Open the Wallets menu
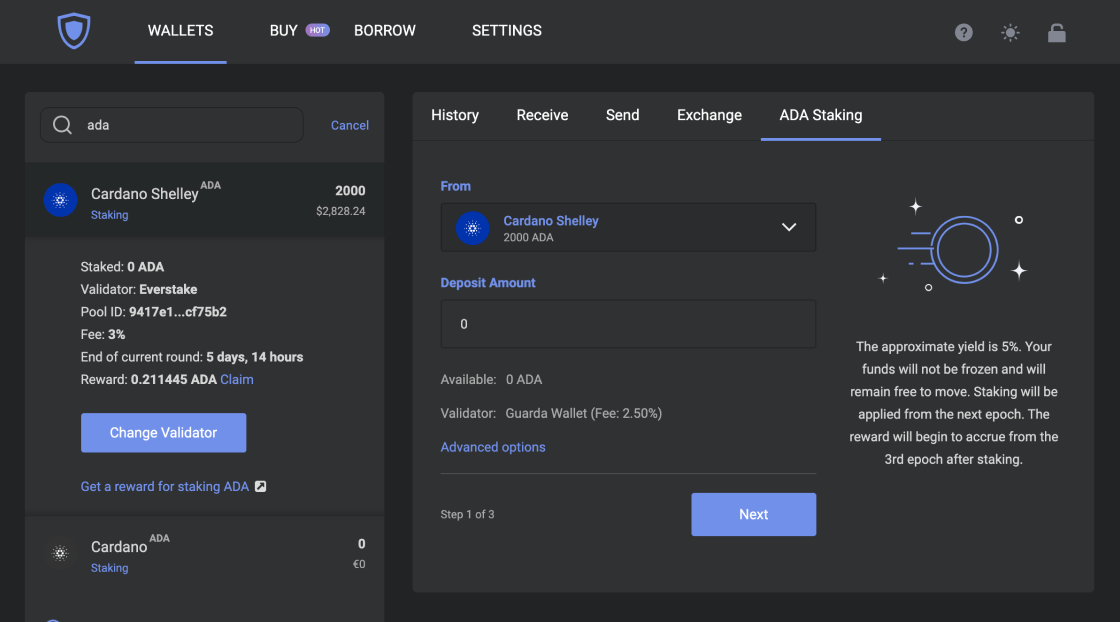 pos(181,31)
